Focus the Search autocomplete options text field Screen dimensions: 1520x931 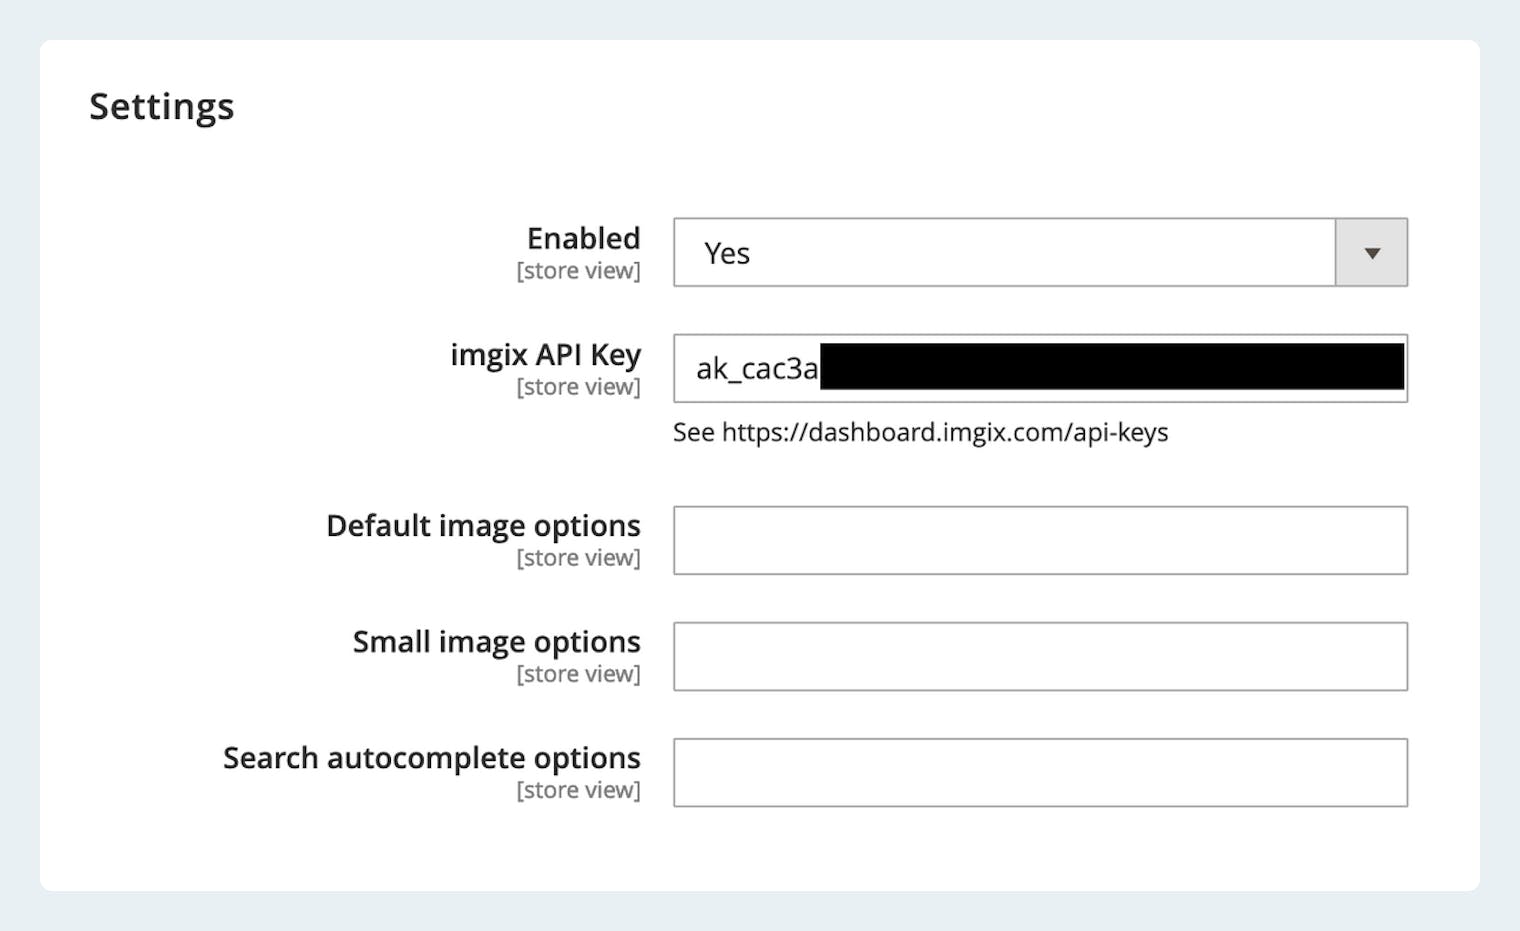coord(1040,773)
